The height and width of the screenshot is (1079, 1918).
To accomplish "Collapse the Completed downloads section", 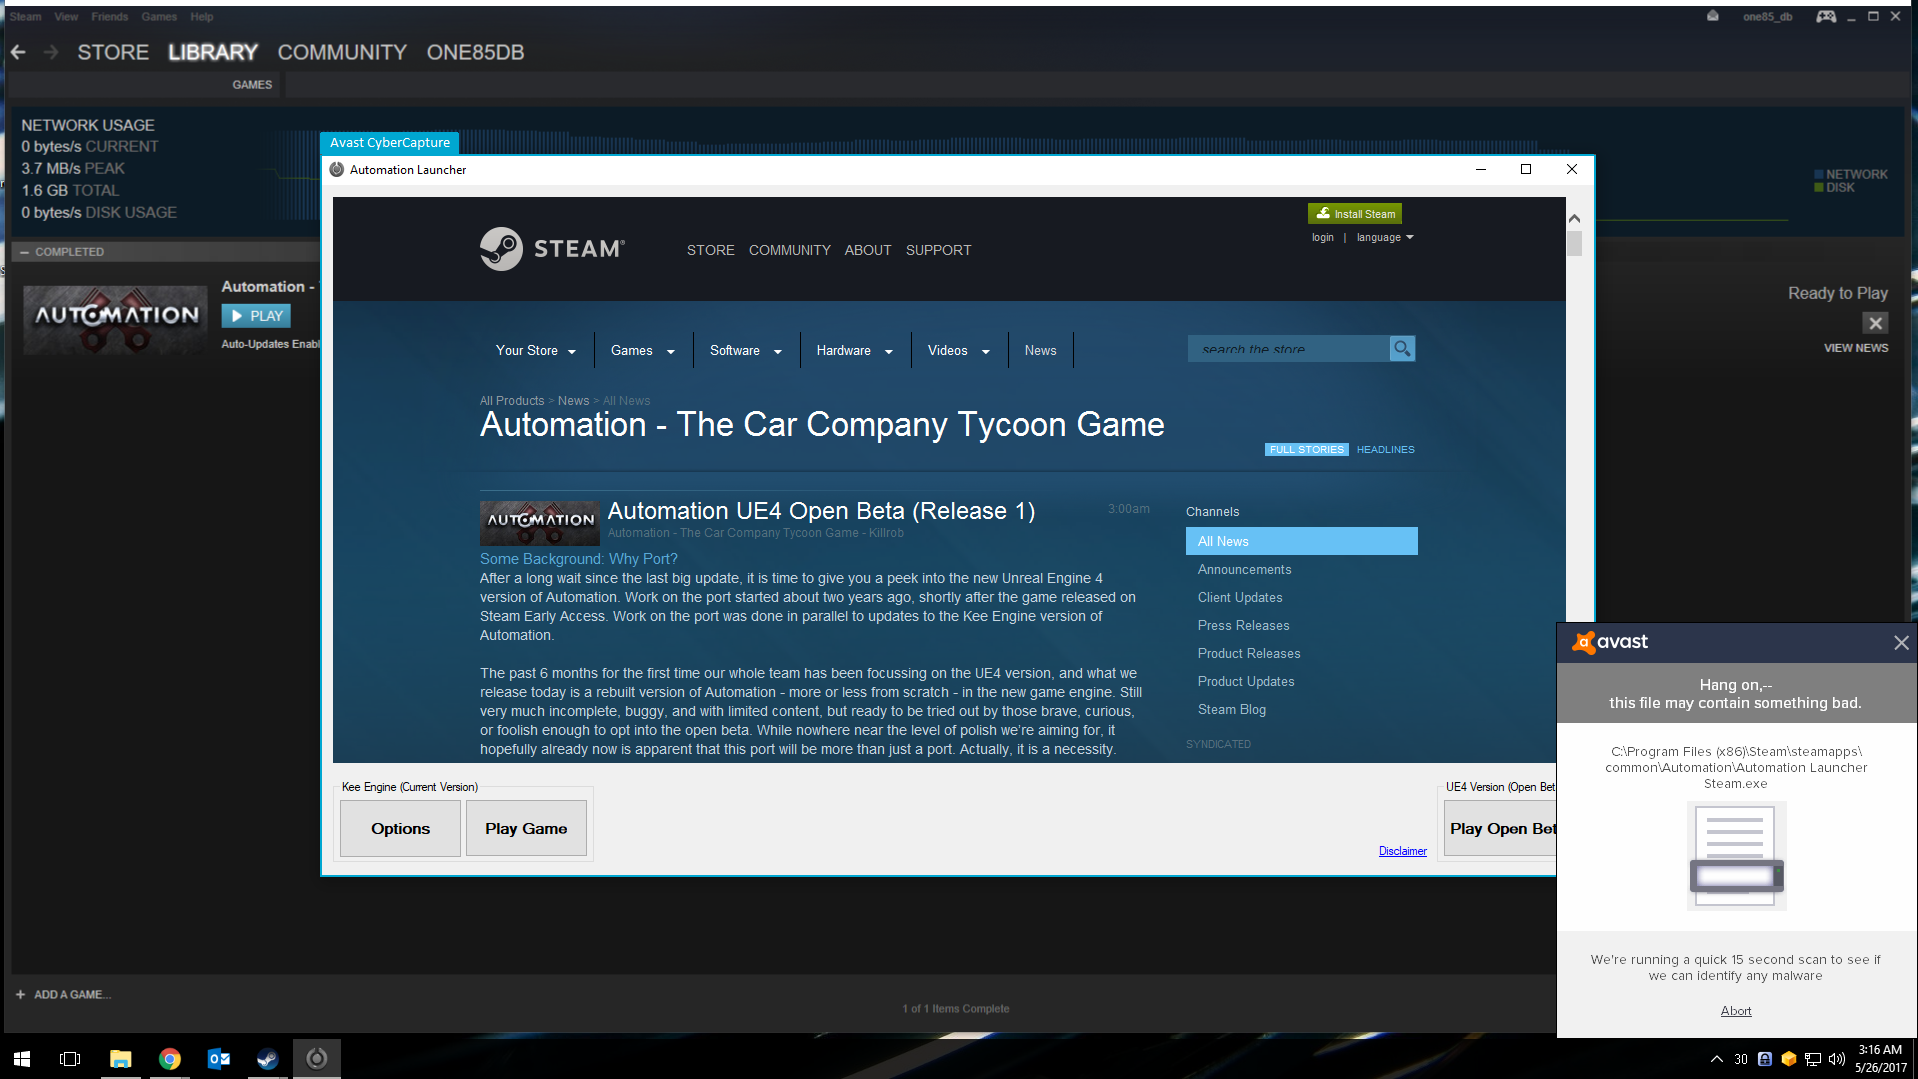I will tap(24, 252).
